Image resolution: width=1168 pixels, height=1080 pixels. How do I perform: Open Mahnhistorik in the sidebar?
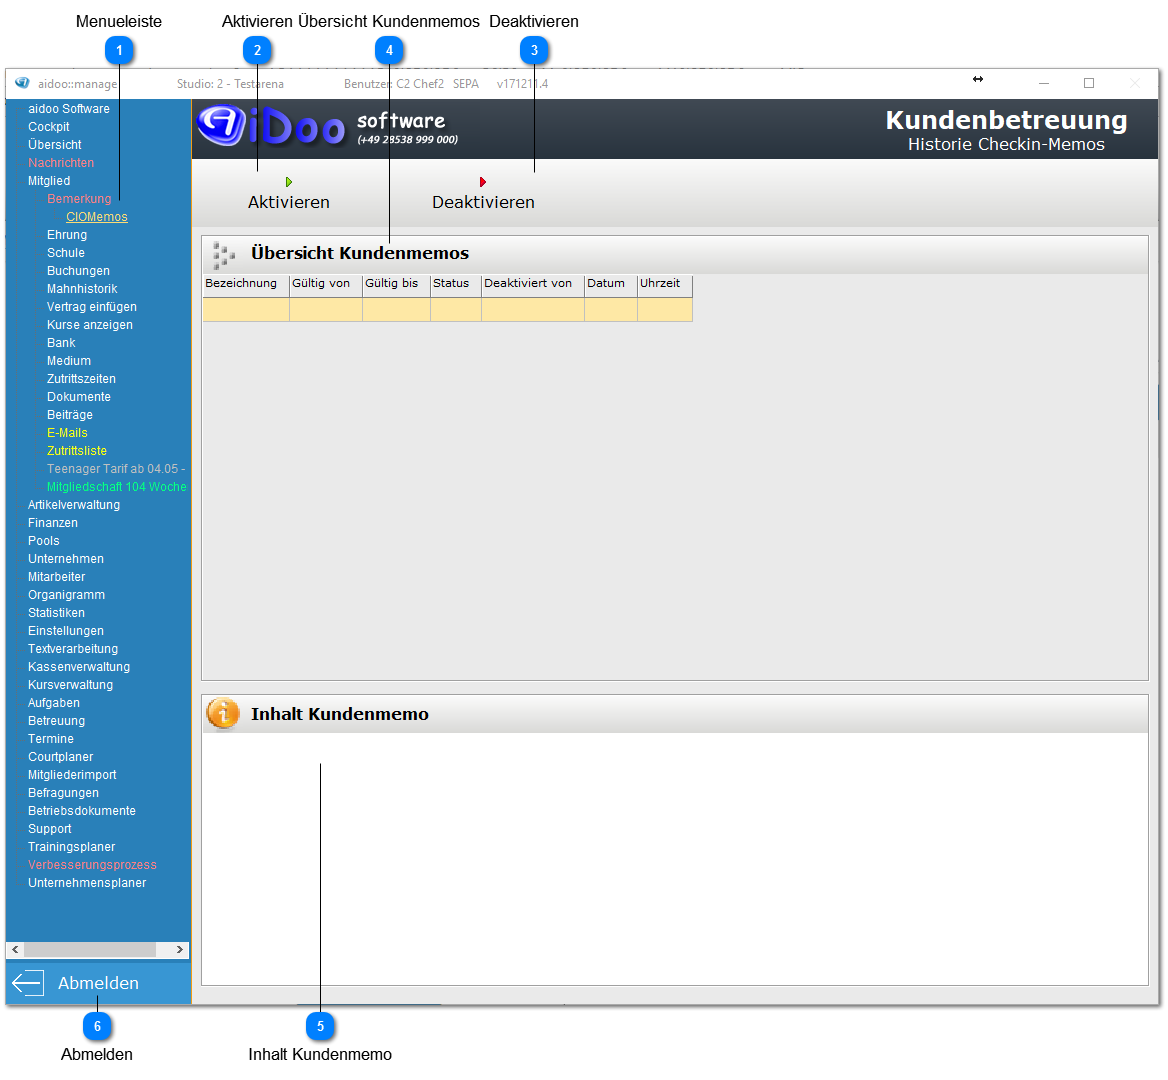(82, 289)
